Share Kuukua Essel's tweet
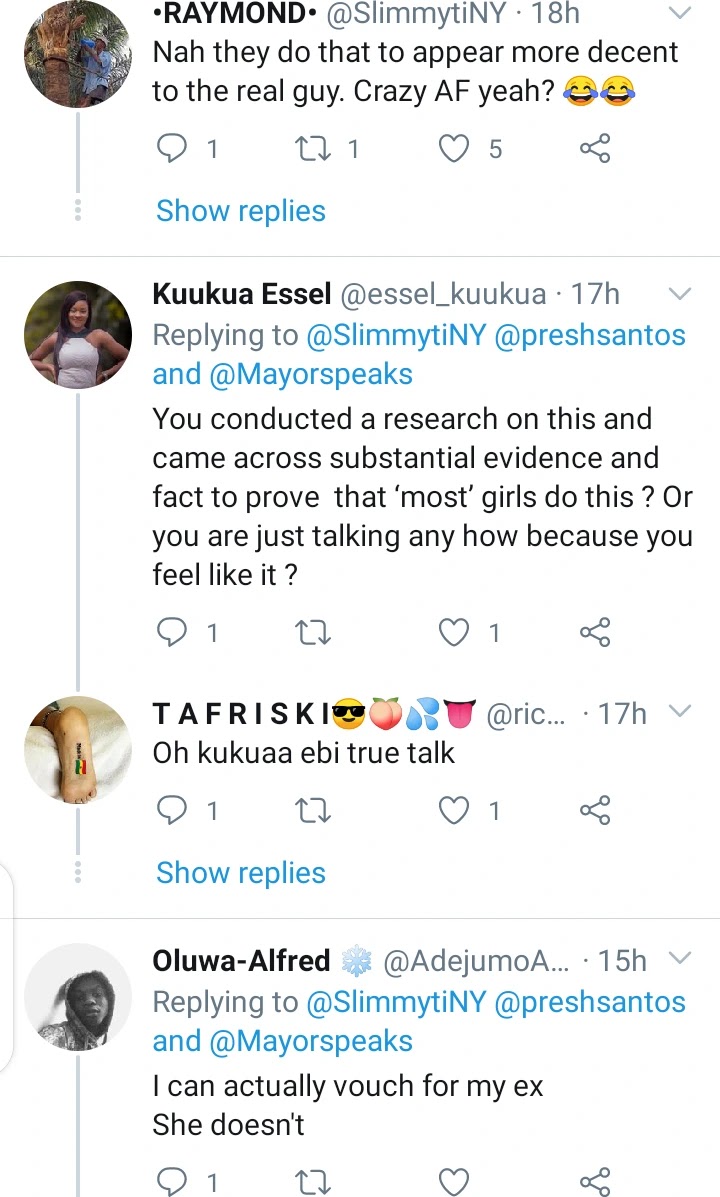Image resolution: width=720 pixels, height=1197 pixels. [x=595, y=632]
